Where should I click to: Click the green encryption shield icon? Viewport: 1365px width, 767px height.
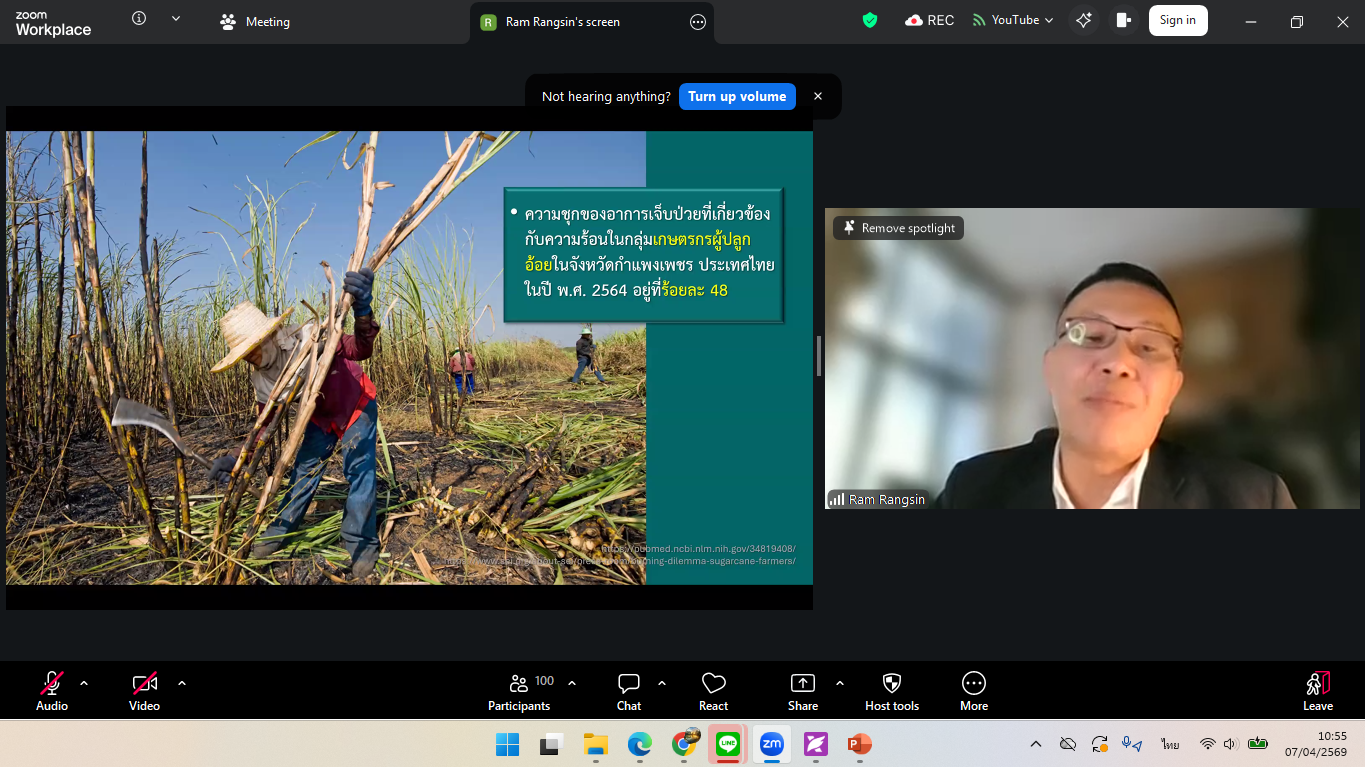click(x=870, y=20)
